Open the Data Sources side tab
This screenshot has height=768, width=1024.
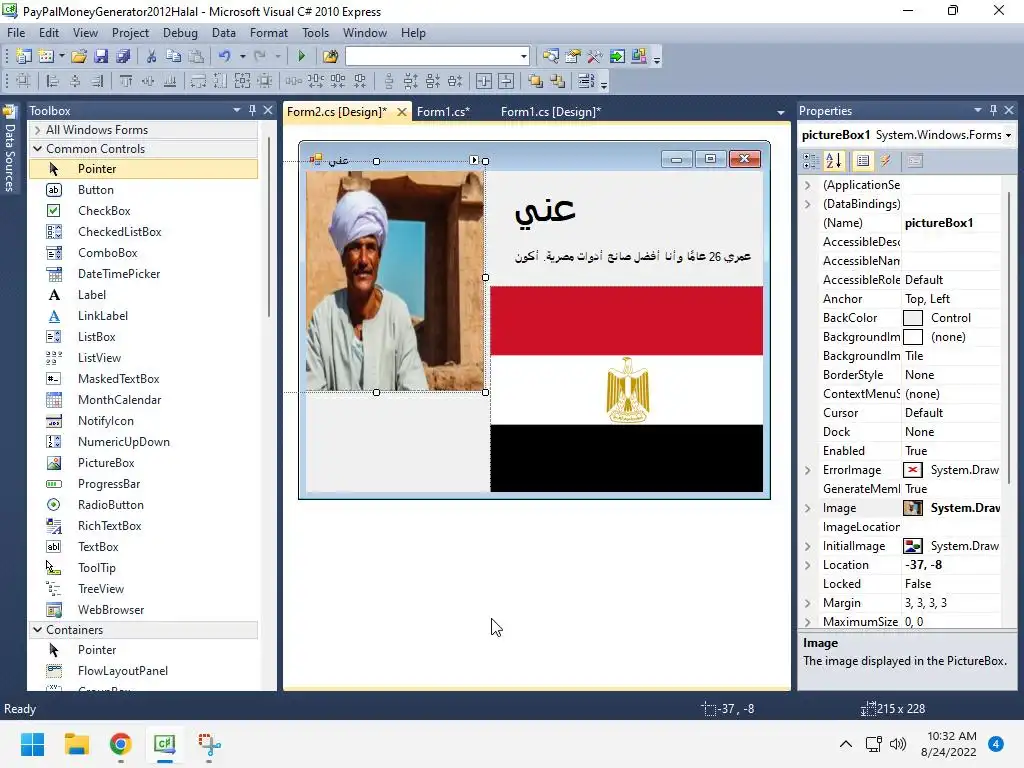(9, 148)
